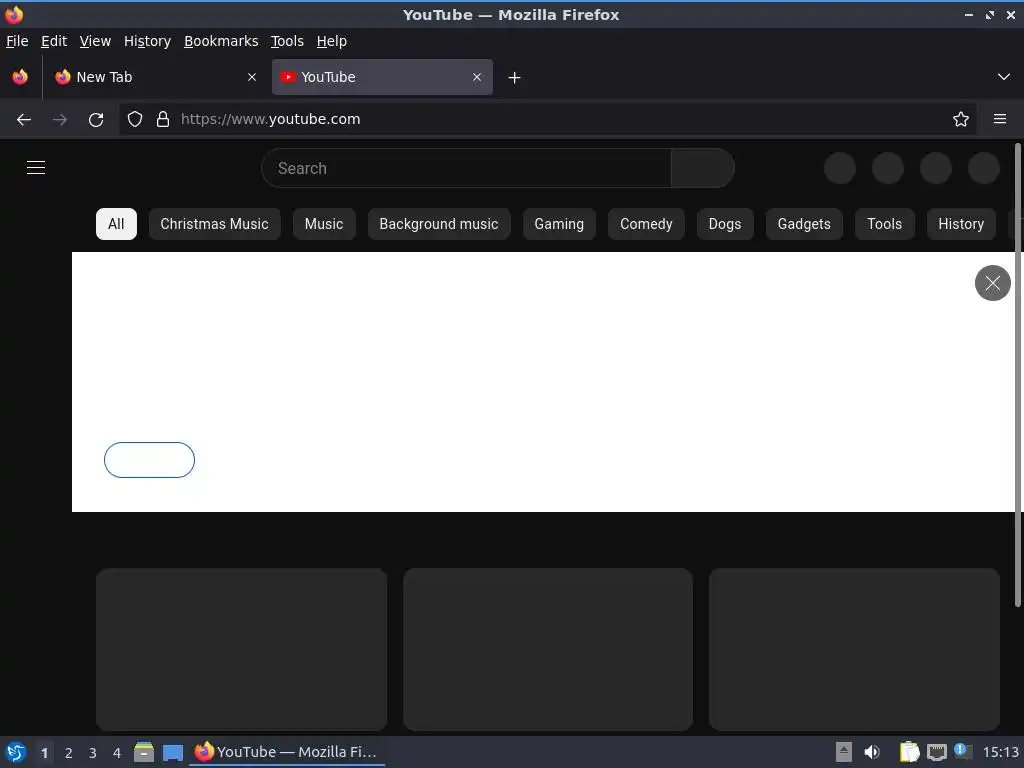Click the page vertical scrollbar
The image size is (1024, 768).
point(1017,376)
